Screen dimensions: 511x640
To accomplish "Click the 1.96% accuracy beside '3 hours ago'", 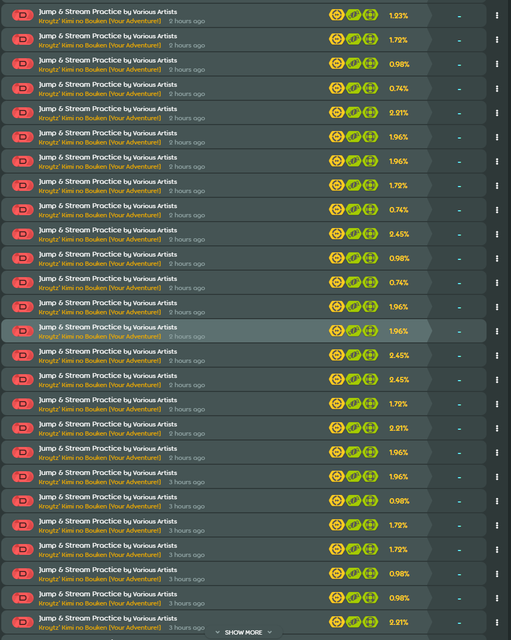I will [398, 477].
